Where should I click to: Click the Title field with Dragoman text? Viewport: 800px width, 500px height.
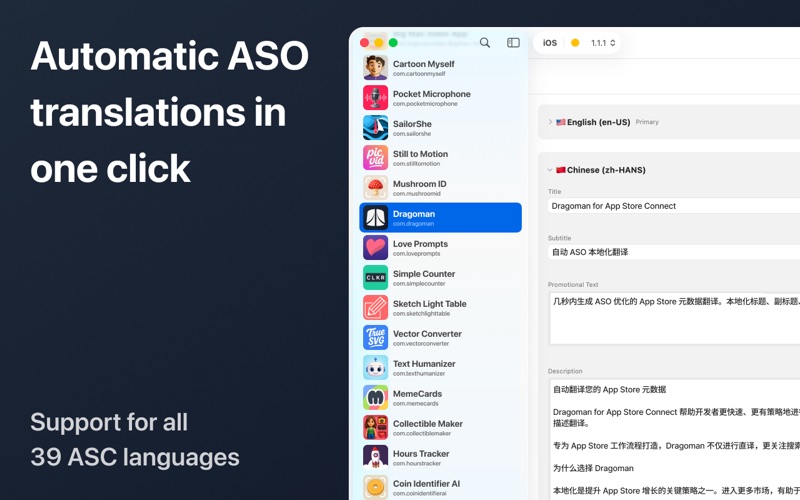click(x=674, y=206)
